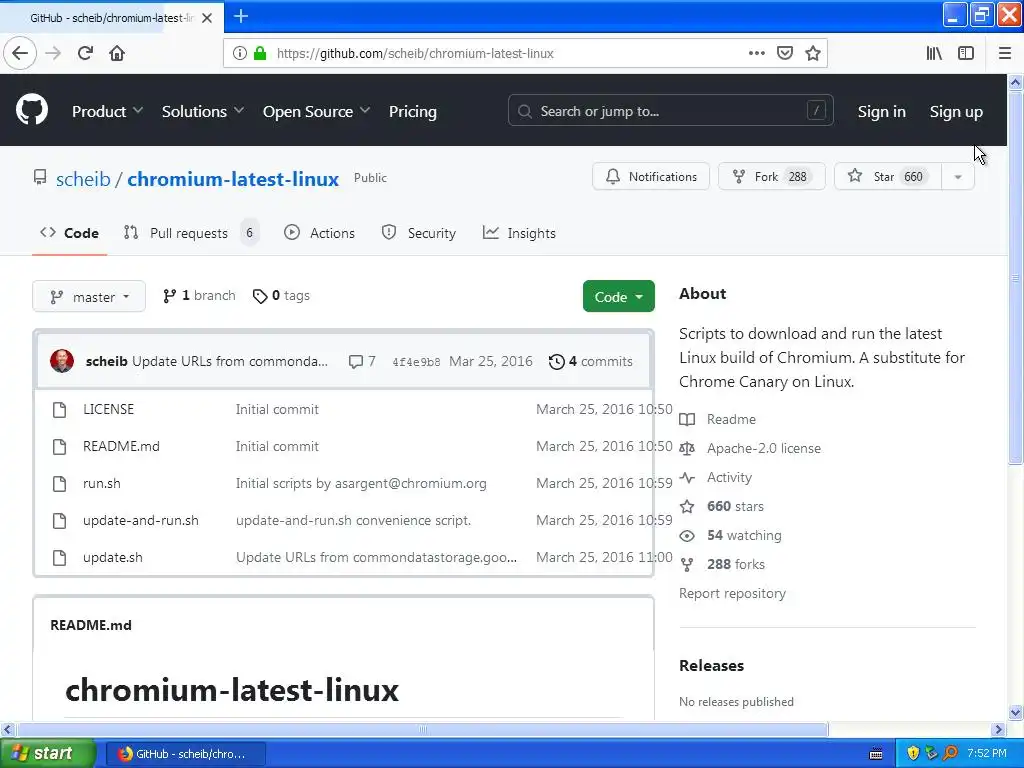Show sidebars with the sidebar icon
The width and height of the screenshot is (1024, 768).
coord(966,53)
